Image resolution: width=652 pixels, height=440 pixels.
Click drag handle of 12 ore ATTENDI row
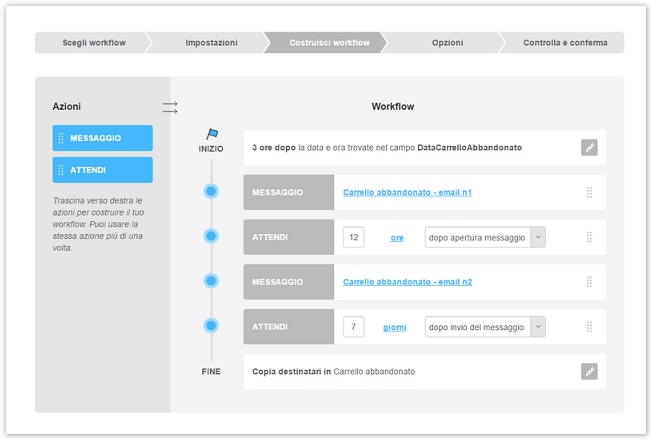click(x=589, y=238)
